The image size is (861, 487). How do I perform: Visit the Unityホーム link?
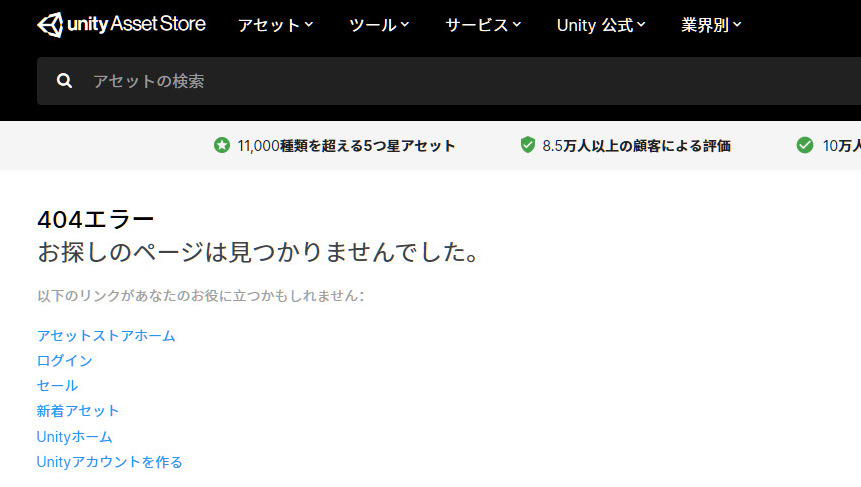click(74, 436)
